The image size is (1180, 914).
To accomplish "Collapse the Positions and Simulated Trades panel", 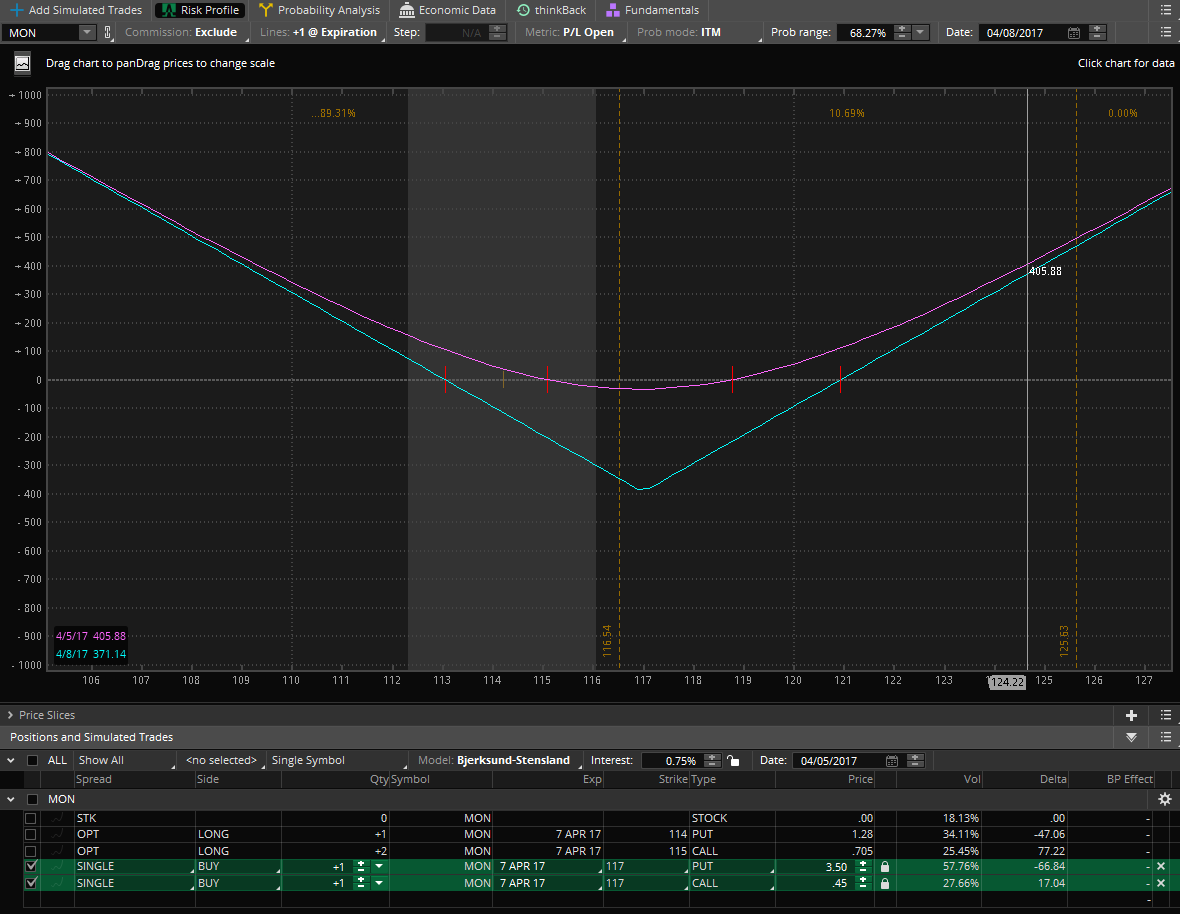I will tap(1131, 737).
